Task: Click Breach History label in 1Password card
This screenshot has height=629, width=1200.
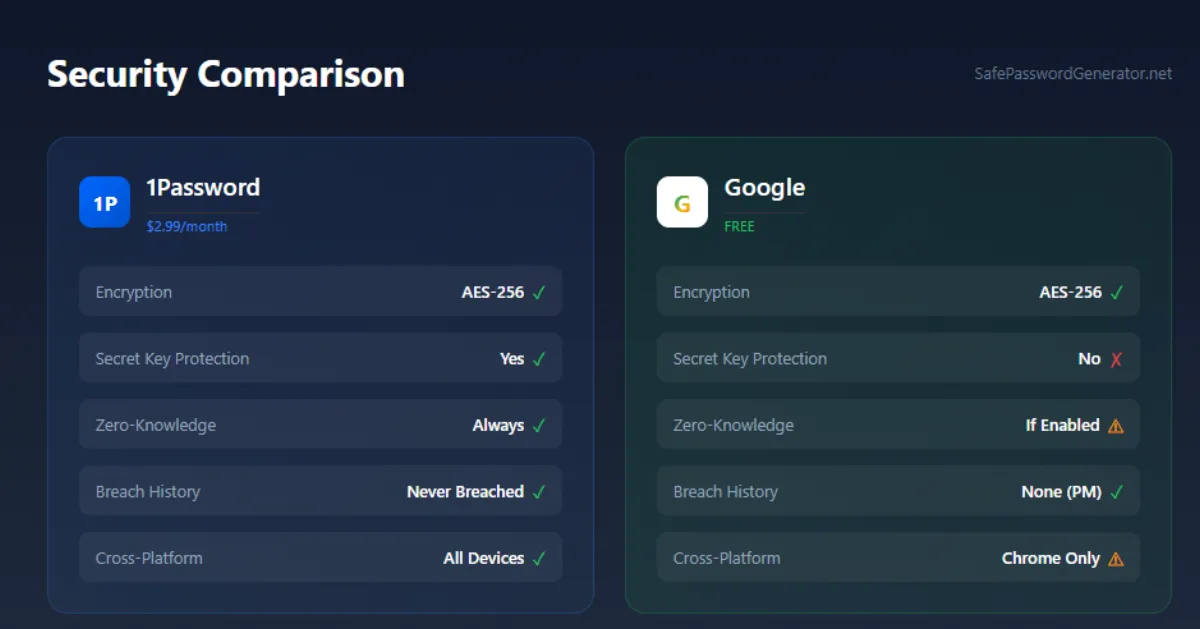Action: click(x=148, y=491)
